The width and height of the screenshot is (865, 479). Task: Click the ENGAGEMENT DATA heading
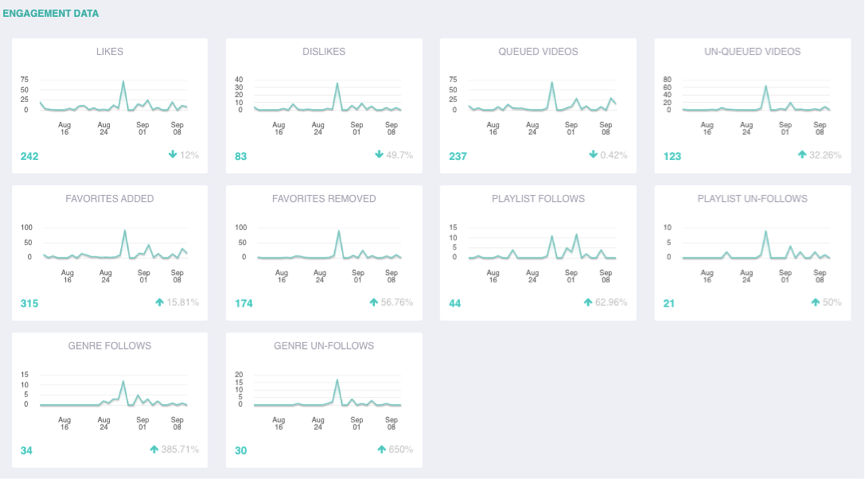coord(51,13)
